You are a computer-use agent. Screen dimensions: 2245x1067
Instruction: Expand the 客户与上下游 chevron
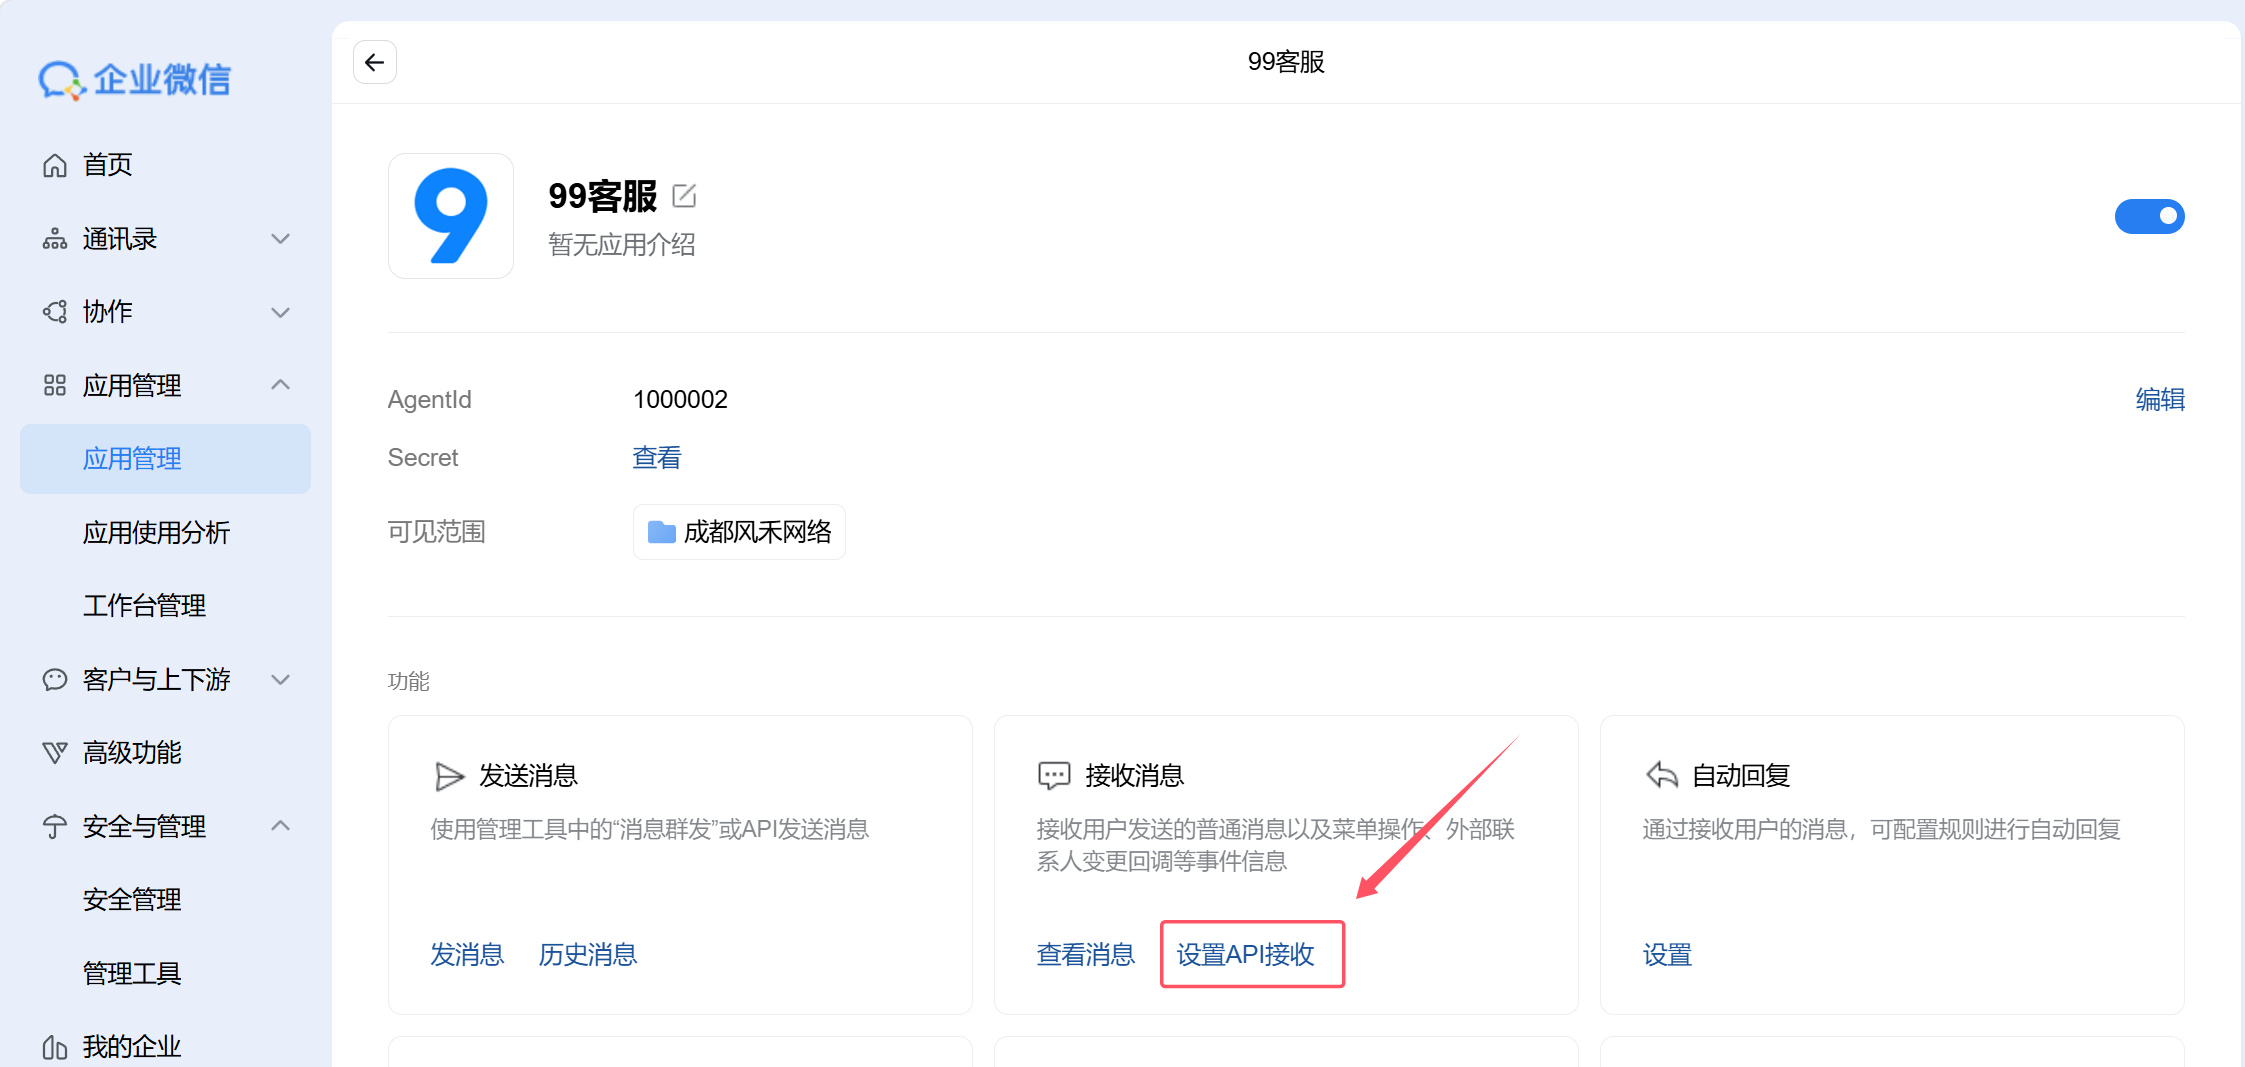tap(281, 680)
